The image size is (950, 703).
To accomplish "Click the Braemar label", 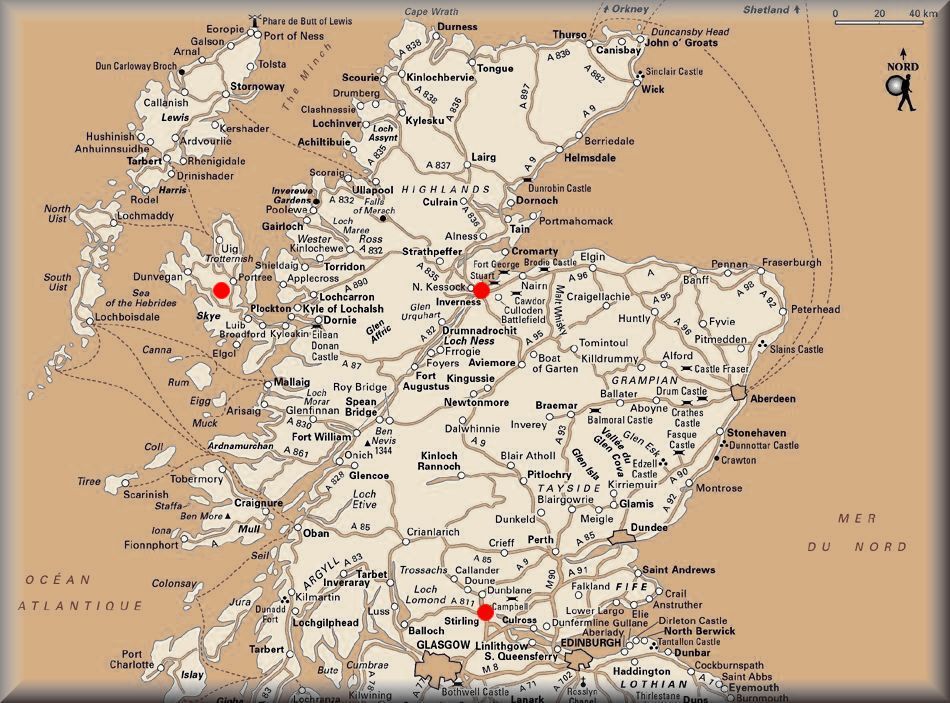I will (x=556, y=405).
